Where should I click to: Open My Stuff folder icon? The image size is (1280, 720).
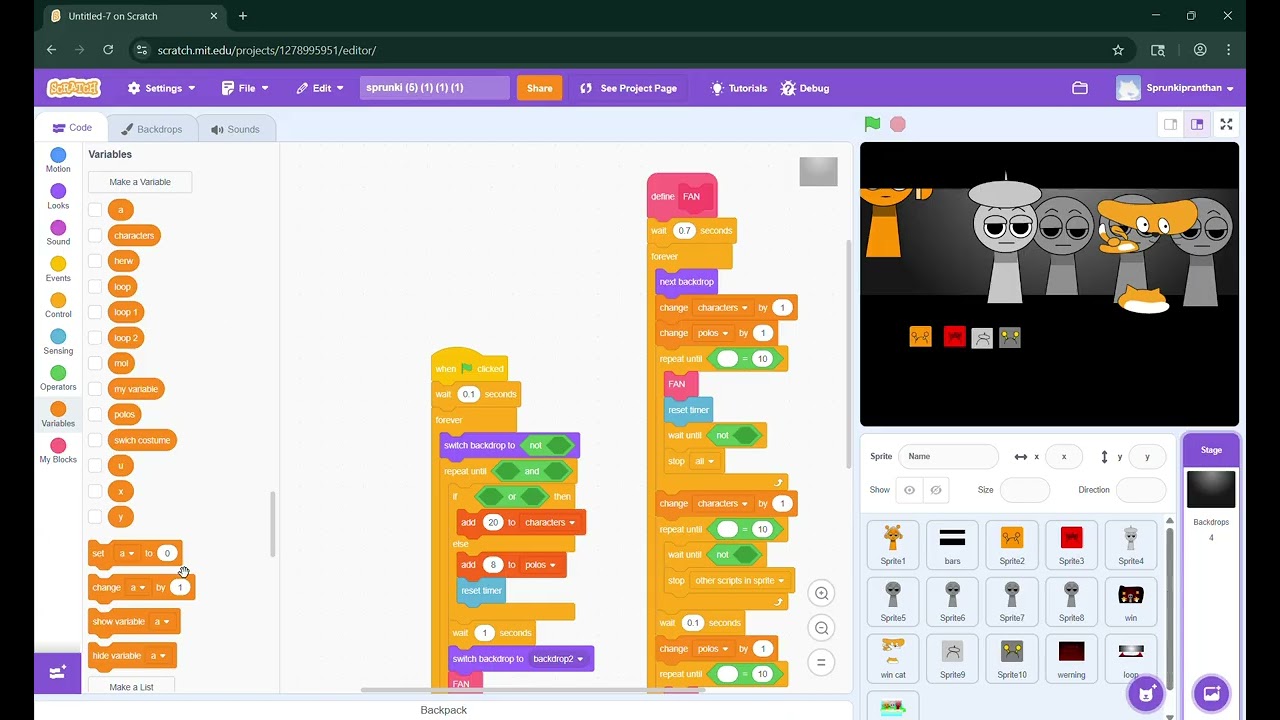[x=1080, y=88]
